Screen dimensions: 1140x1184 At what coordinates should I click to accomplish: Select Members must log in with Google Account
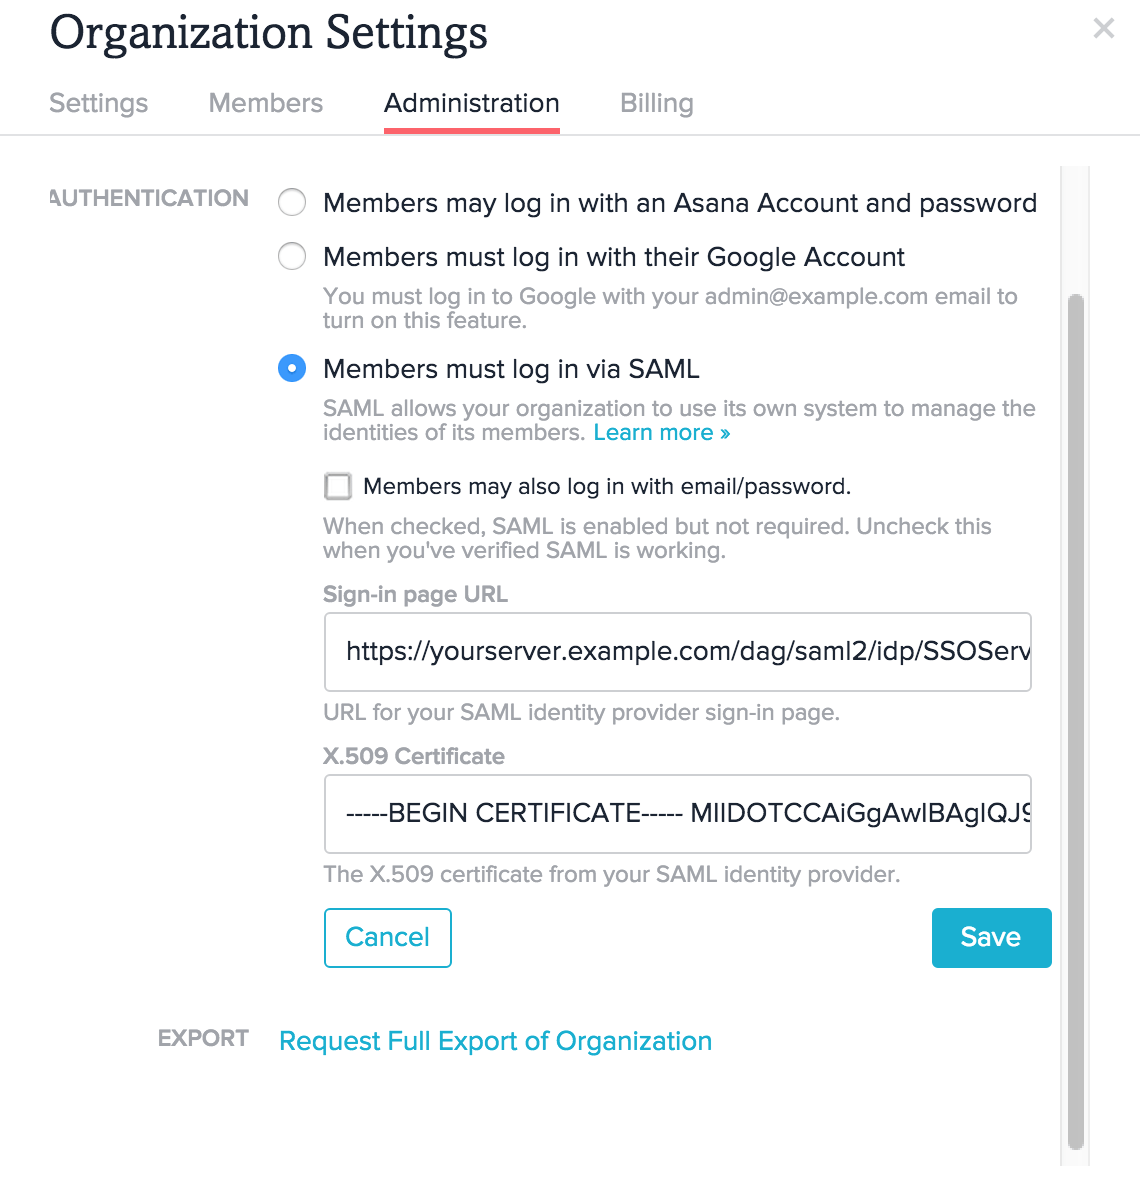pyautogui.click(x=291, y=256)
